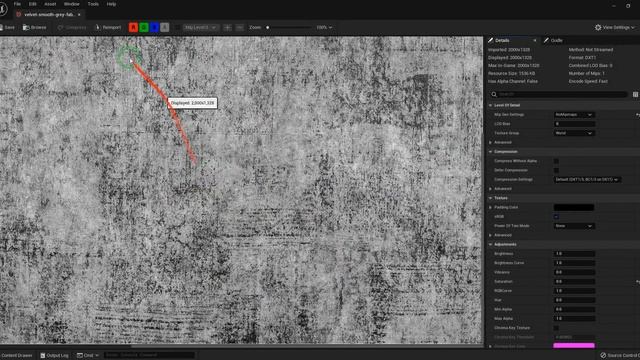
Task: Open the View Settings menu
Action: pos(615,27)
